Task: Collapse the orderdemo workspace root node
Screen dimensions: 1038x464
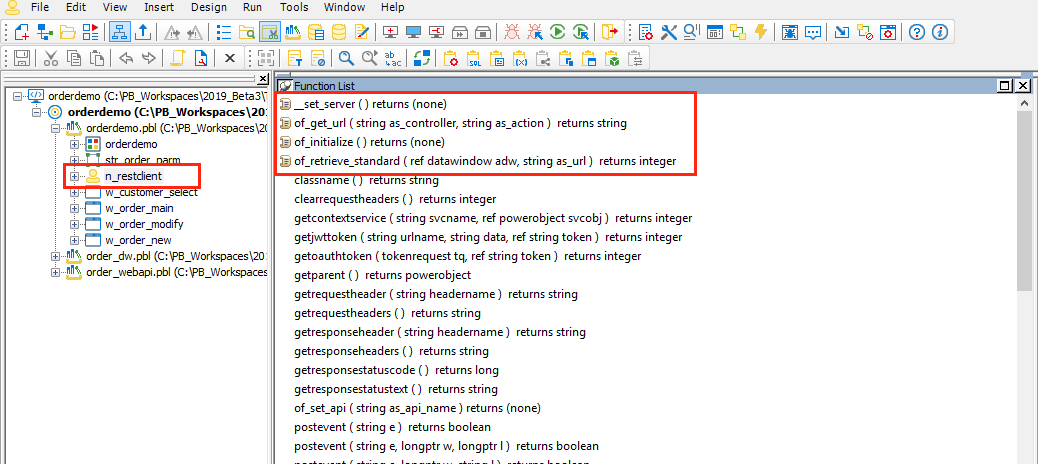Action: coord(17,96)
